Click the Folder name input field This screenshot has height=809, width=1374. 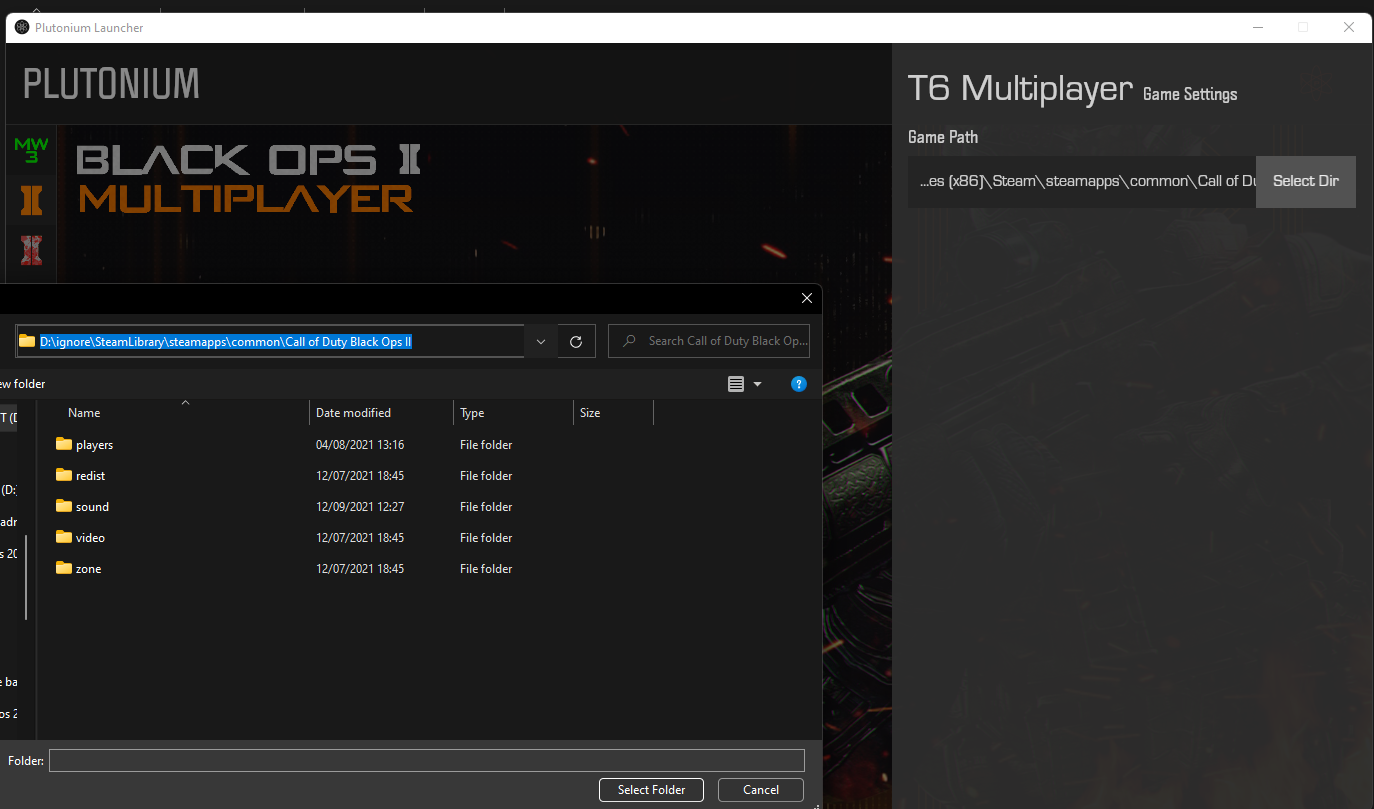tap(427, 761)
